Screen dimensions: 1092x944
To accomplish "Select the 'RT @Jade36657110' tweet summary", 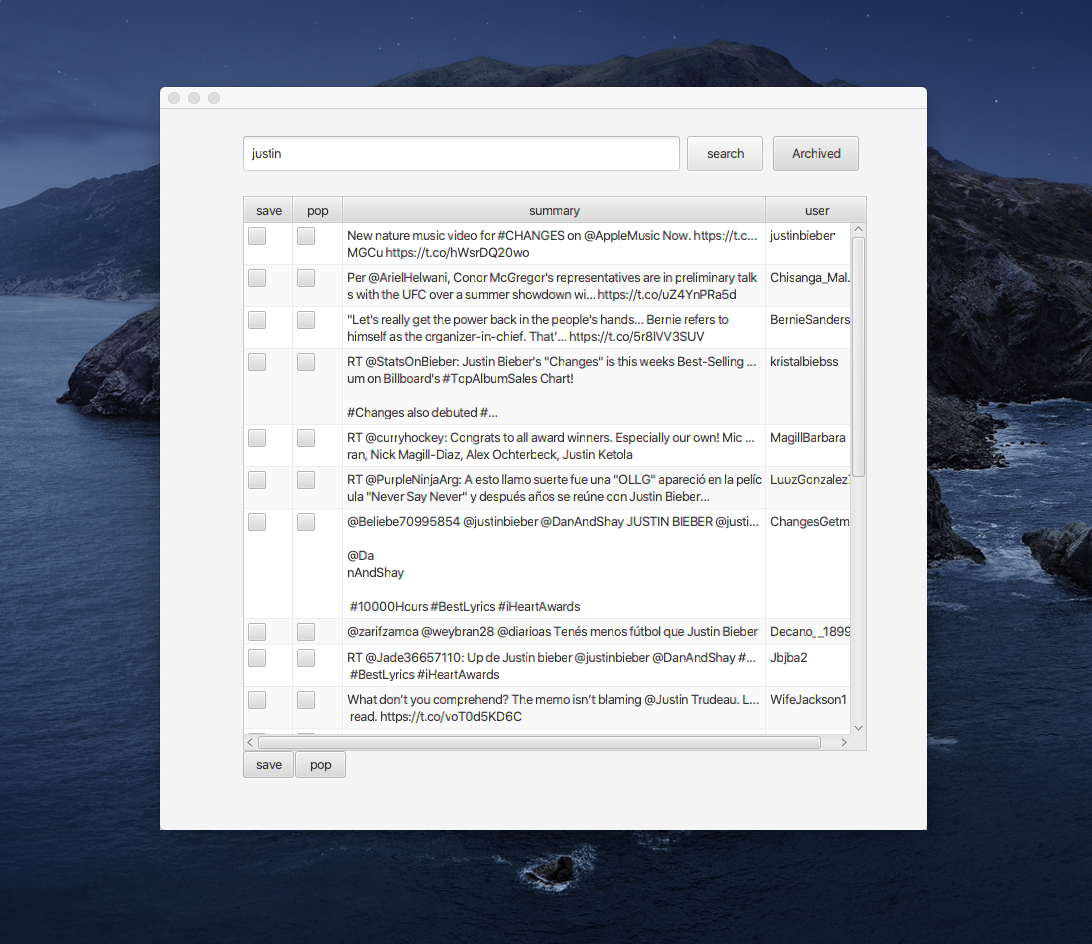I will tap(554, 665).
